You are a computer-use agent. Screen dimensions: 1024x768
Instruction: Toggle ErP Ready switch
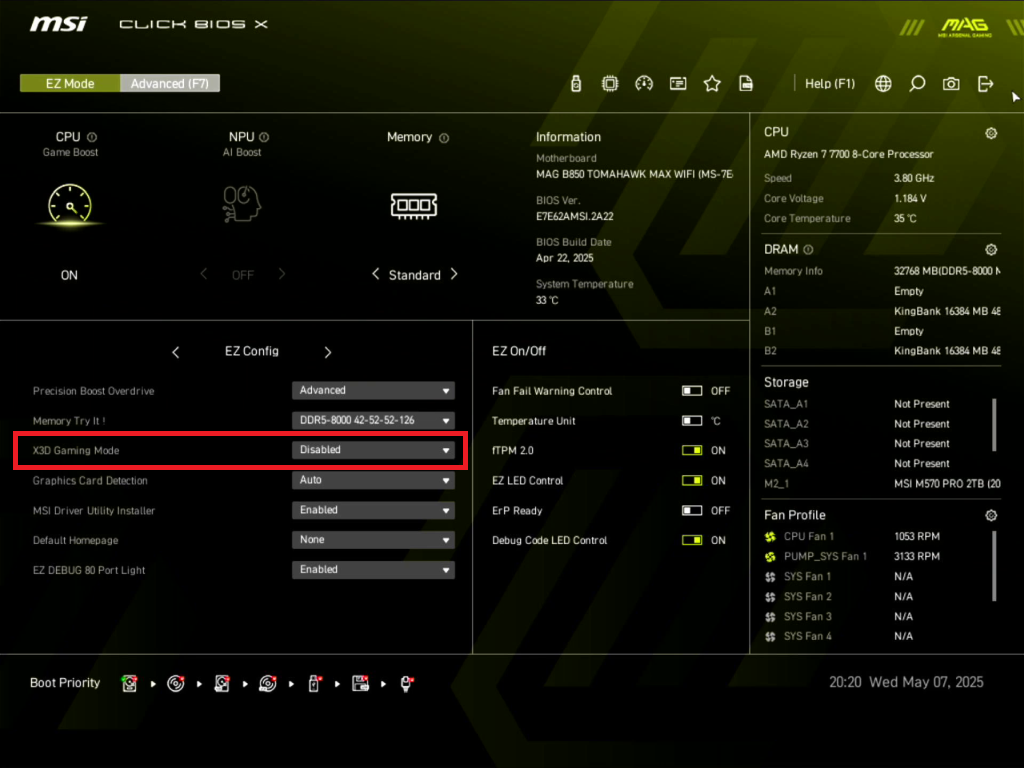coord(692,510)
